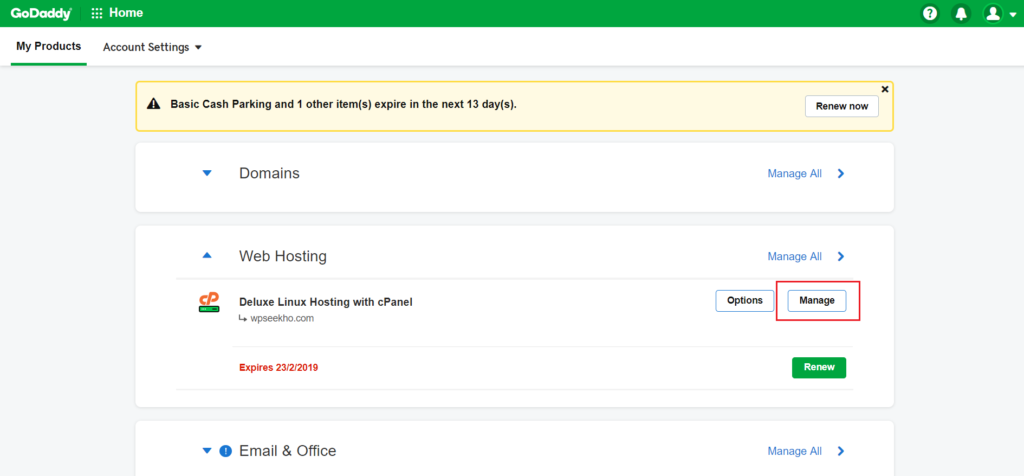The image size is (1024, 476).
Task: Click the cPanel hosting product icon
Action: (209, 302)
